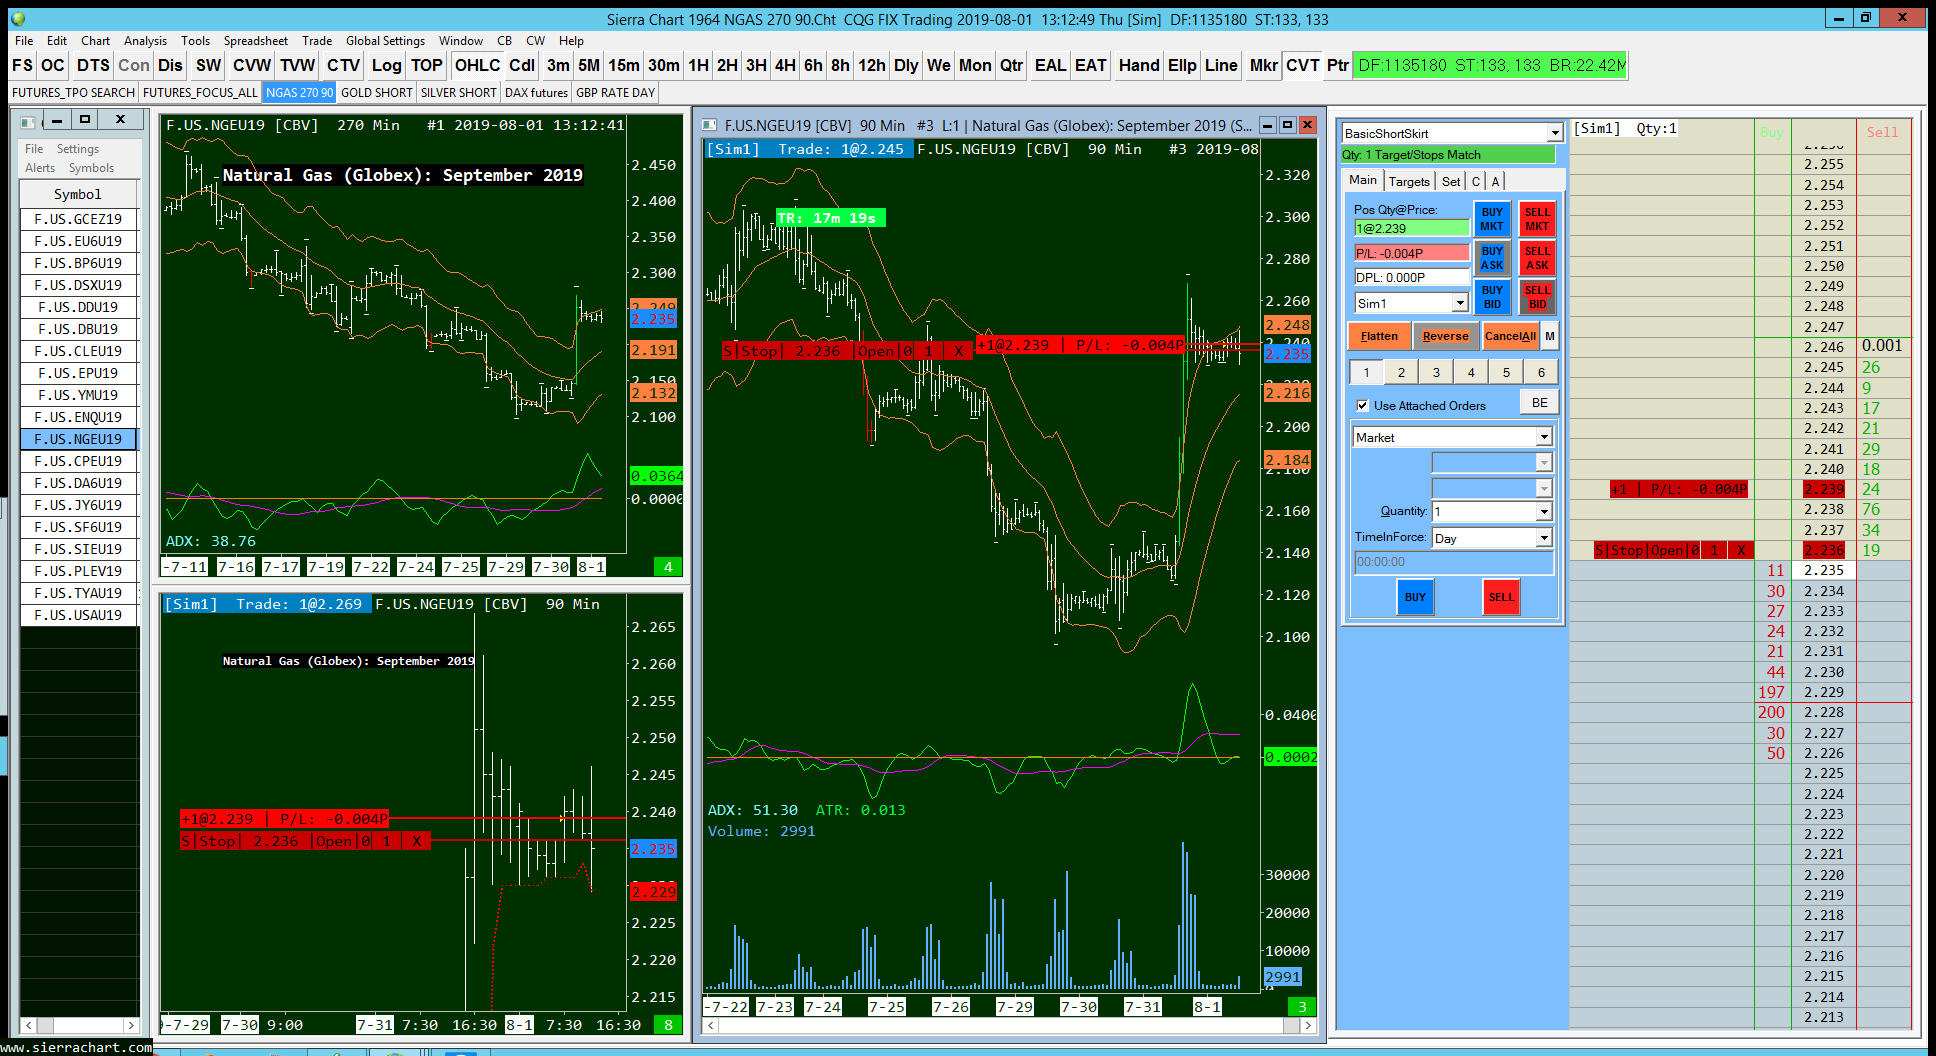Toggle the Use Attached Orders checkbox

coord(1362,405)
